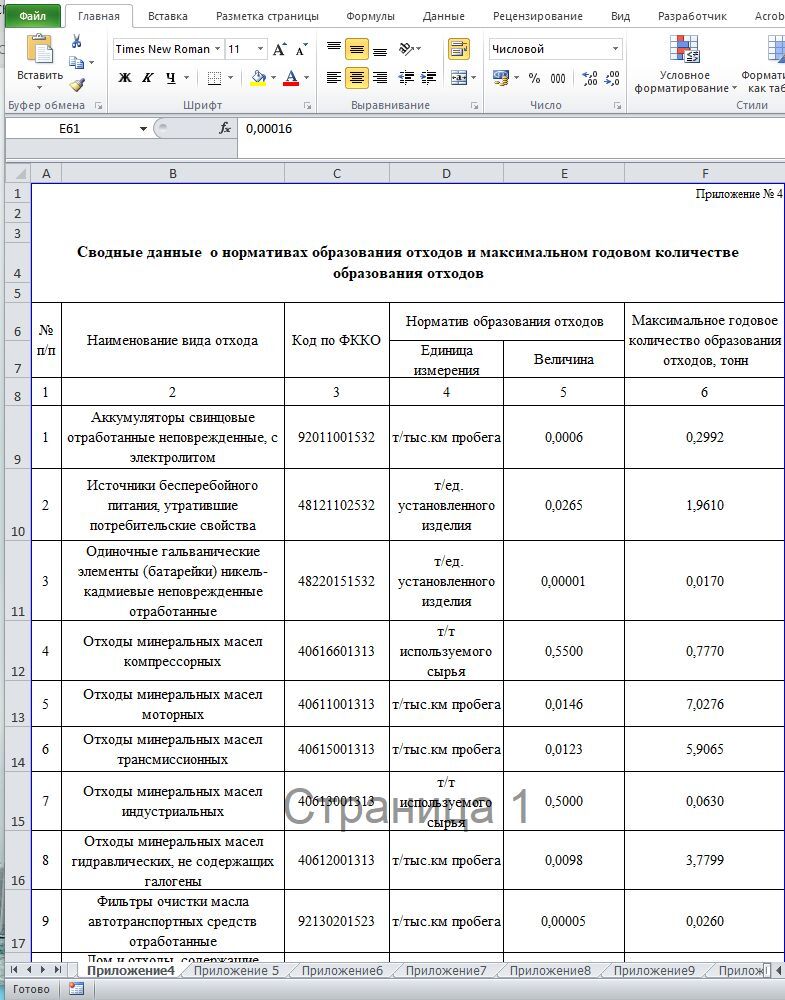The image size is (785, 1000).
Task: Click the text orientation icon
Action: [407, 48]
